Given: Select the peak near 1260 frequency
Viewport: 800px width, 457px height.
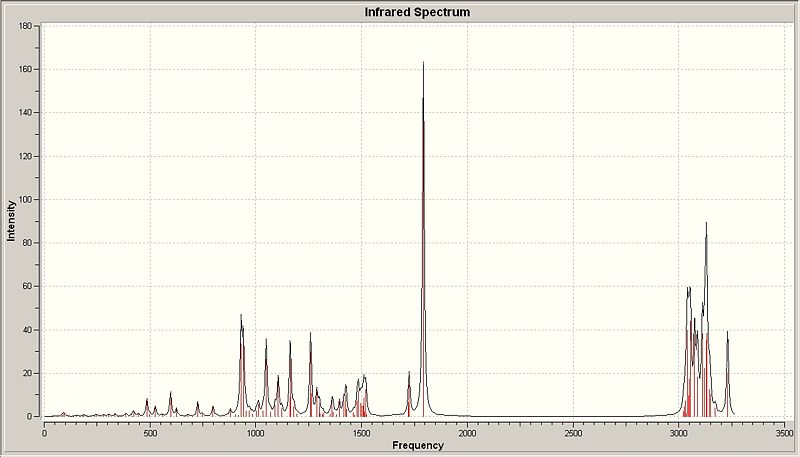Looking at the screenshot, I should 310,374.
